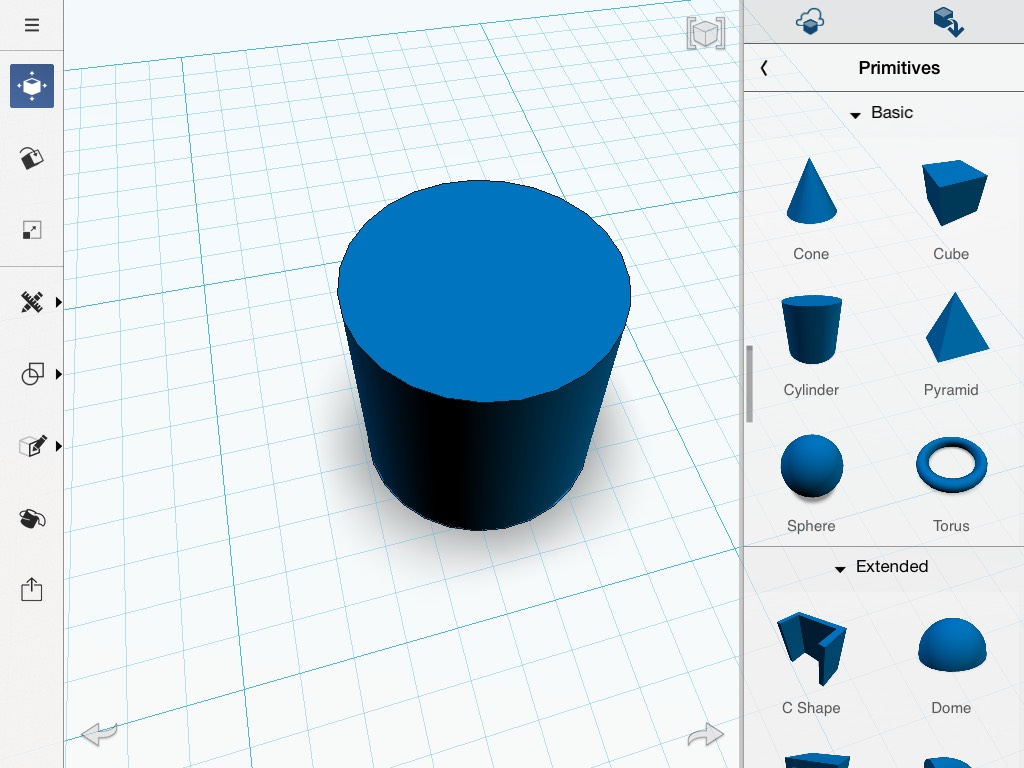Open the import model icon
Viewport: 1024px width, 768px height.
tap(949, 22)
